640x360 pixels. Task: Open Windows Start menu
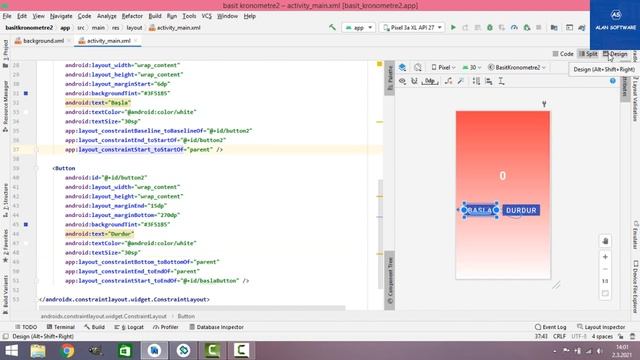(11, 351)
